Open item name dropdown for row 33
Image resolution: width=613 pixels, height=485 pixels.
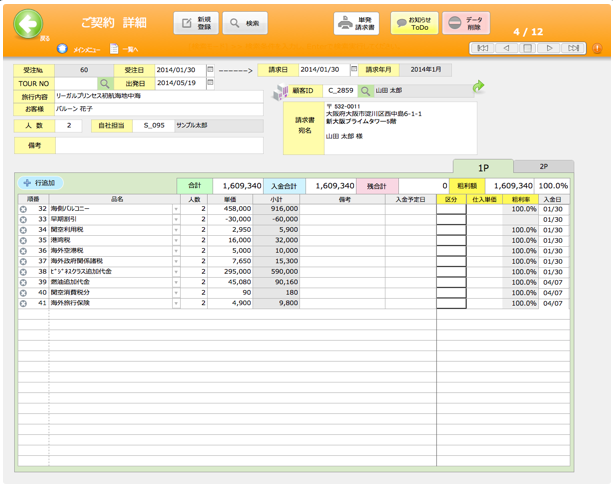(x=176, y=220)
